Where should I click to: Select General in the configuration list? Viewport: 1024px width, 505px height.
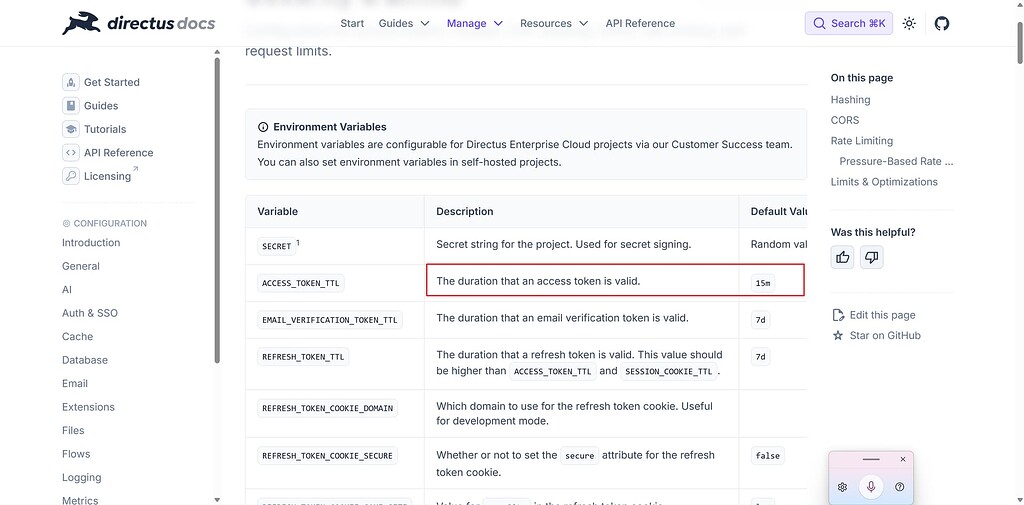pyautogui.click(x=81, y=266)
